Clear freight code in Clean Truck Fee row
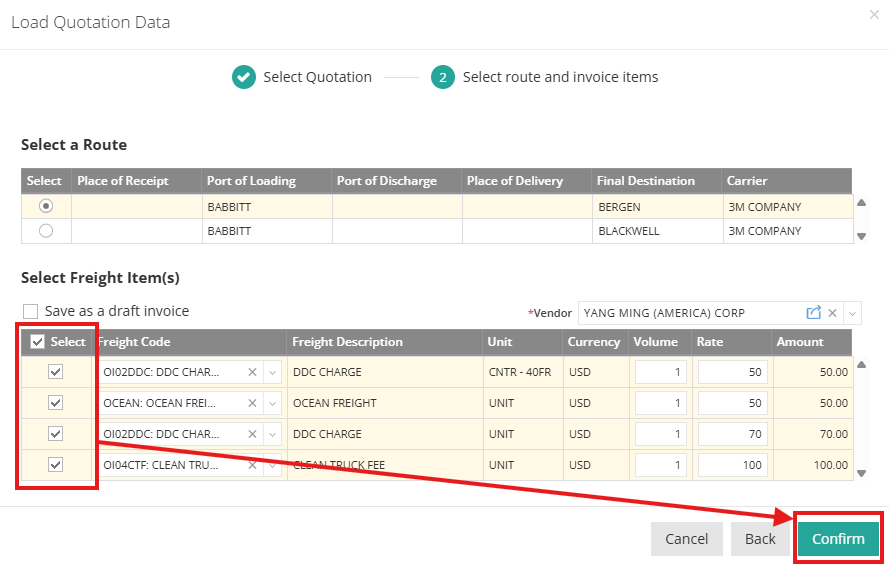This screenshot has height=566, width=889. pos(253,465)
